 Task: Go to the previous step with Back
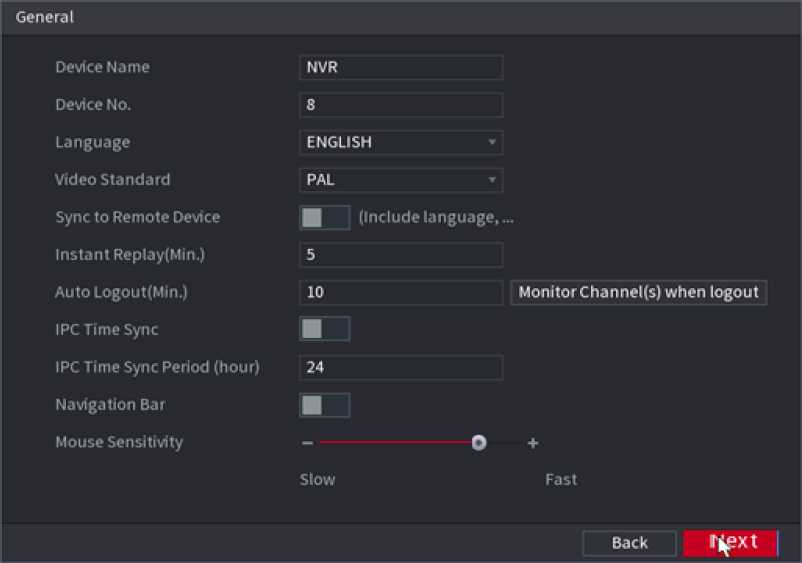click(x=629, y=542)
